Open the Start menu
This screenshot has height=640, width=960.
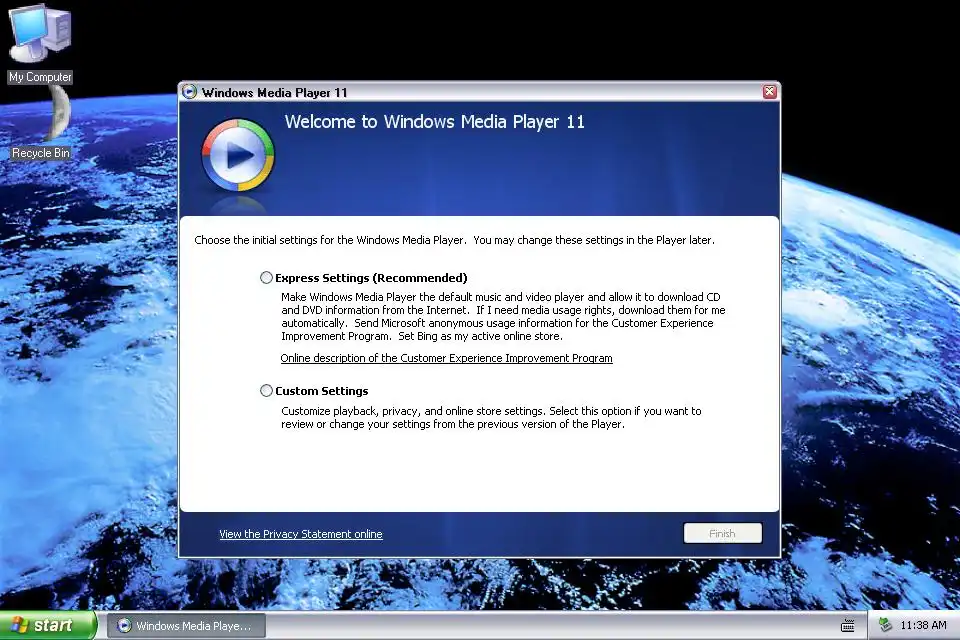(47, 625)
